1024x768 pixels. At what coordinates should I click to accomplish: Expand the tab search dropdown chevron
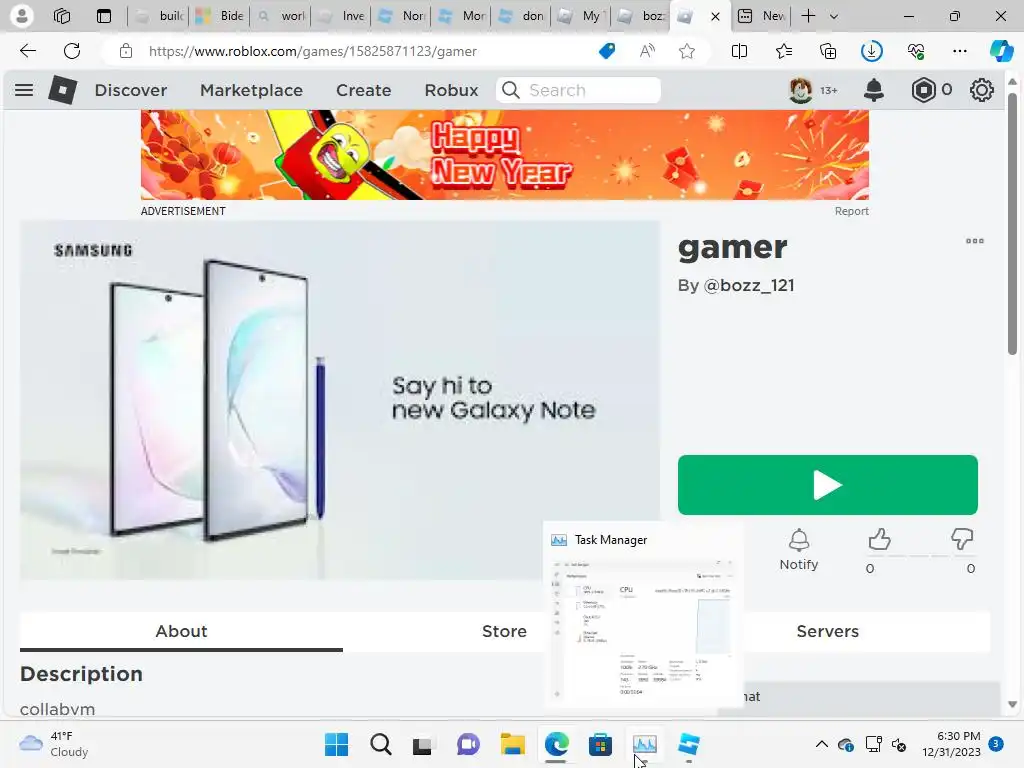point(834,16)
